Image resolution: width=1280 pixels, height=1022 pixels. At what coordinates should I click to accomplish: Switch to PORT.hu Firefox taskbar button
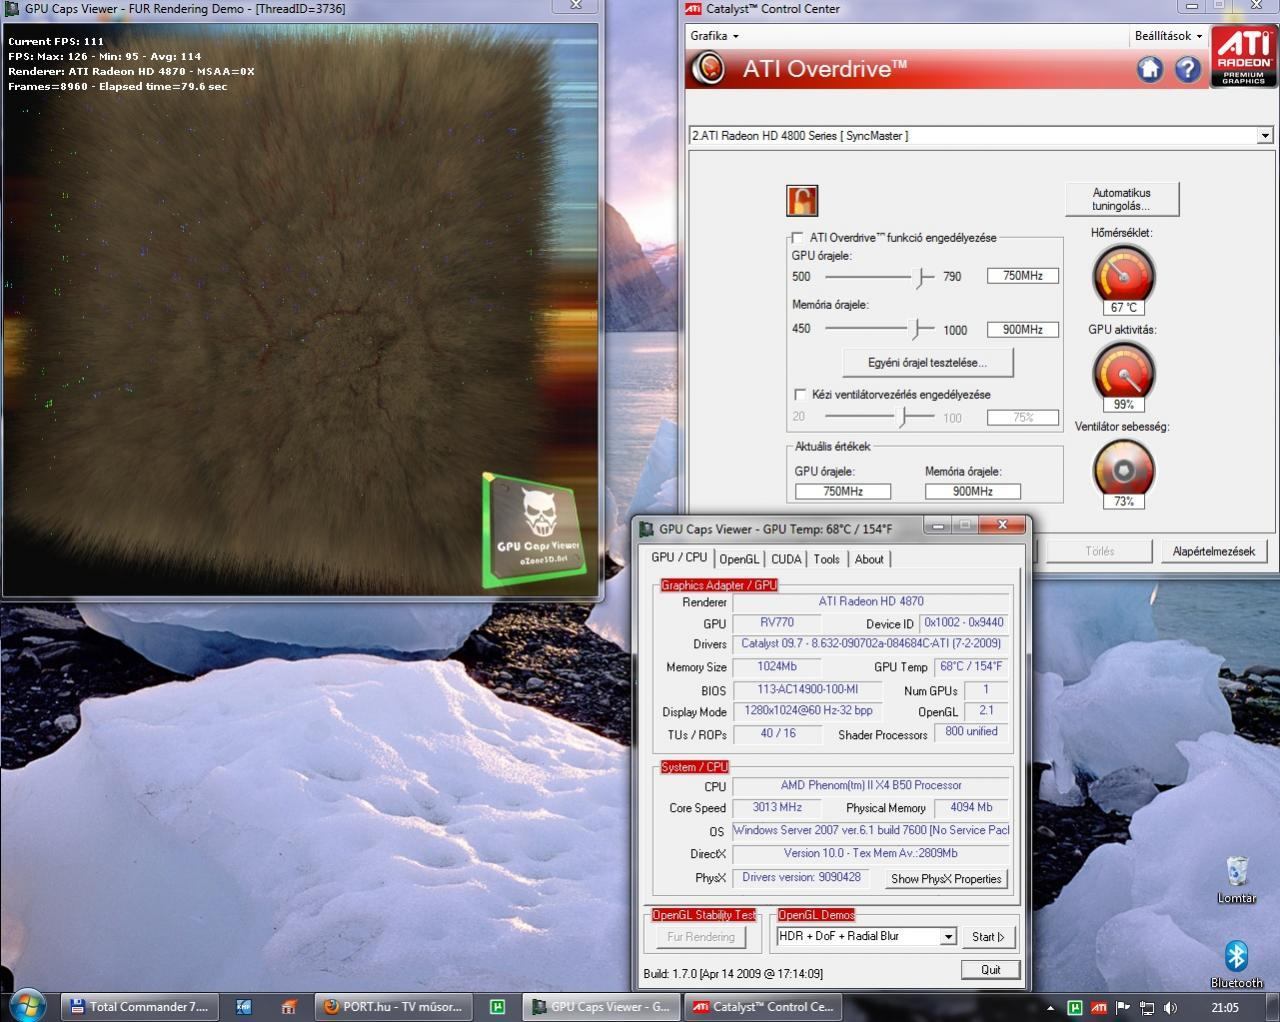[393, 1007]
